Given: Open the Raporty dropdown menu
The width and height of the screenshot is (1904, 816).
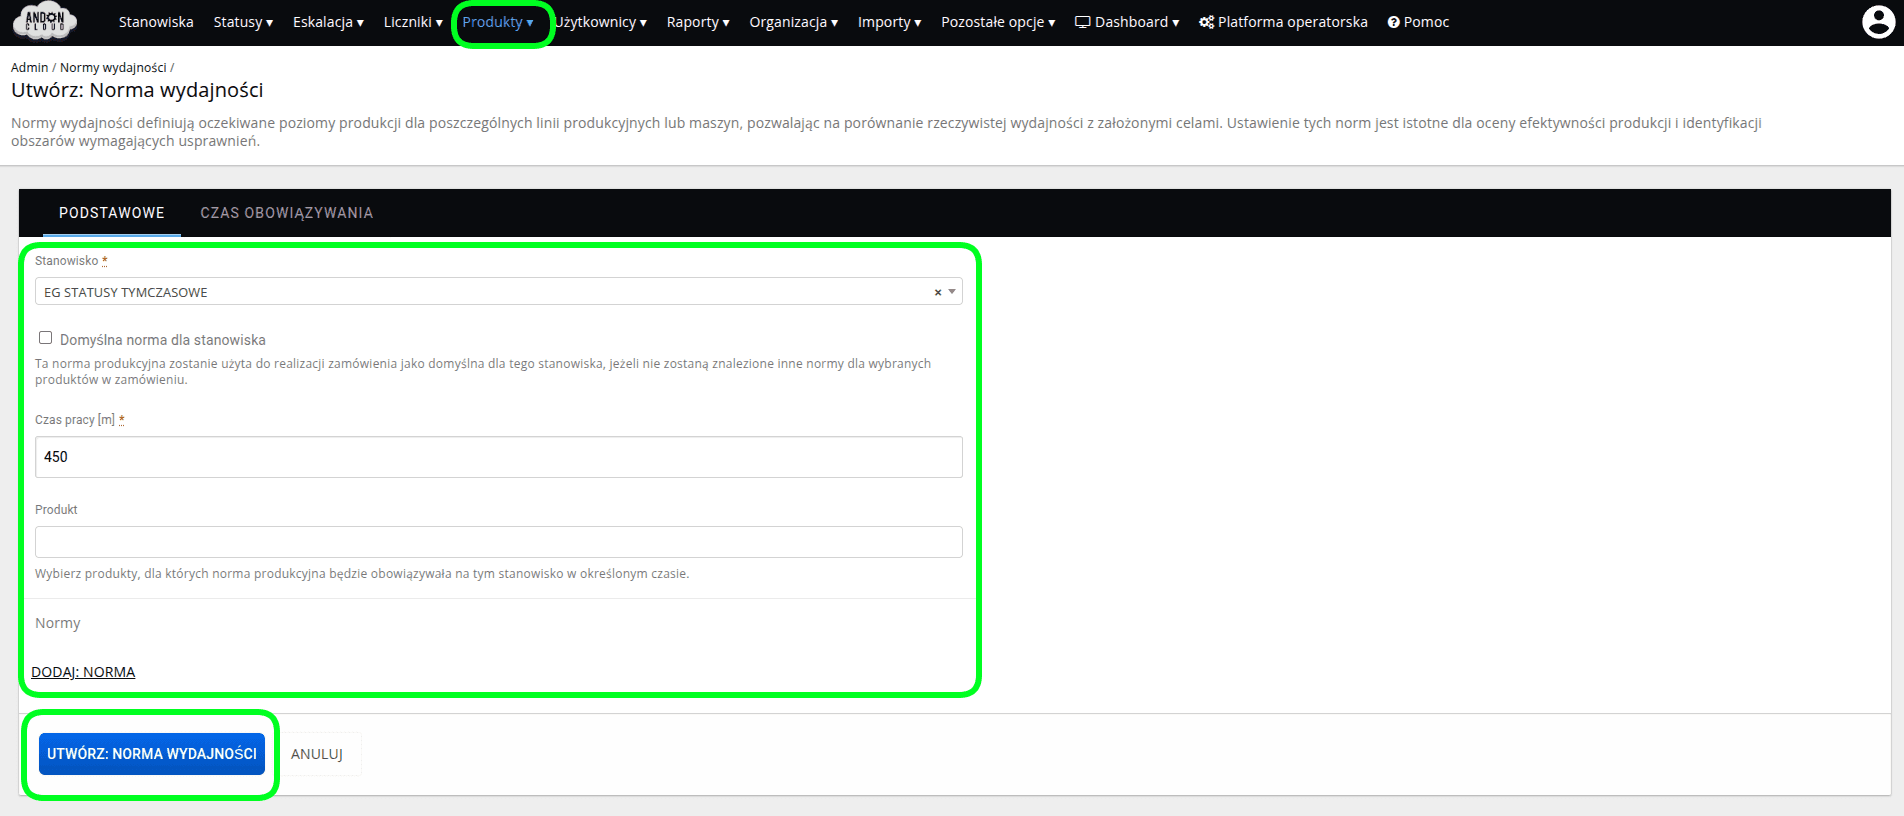Looking at the screenshot, I should [x=698, y=22].
